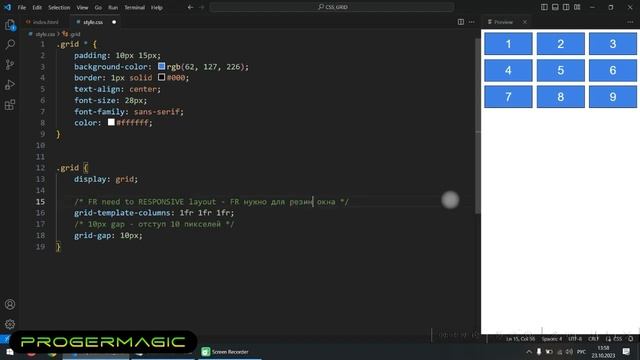
Task: Open the View menu
Action: [82, 7]
